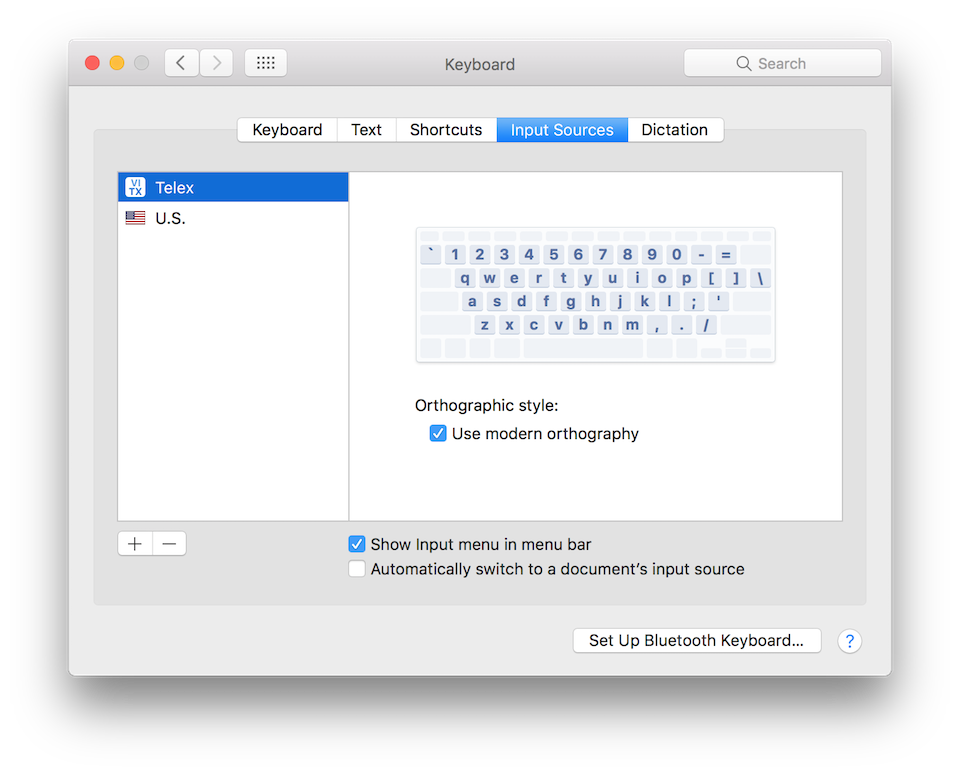Click inside the Search field
This screenshot has height=774, width=960.
(790, 62)
